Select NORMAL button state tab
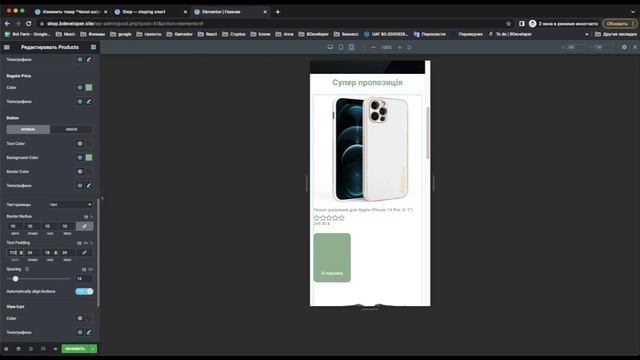The width and height of the screenshot is (640, 360). 28,129
